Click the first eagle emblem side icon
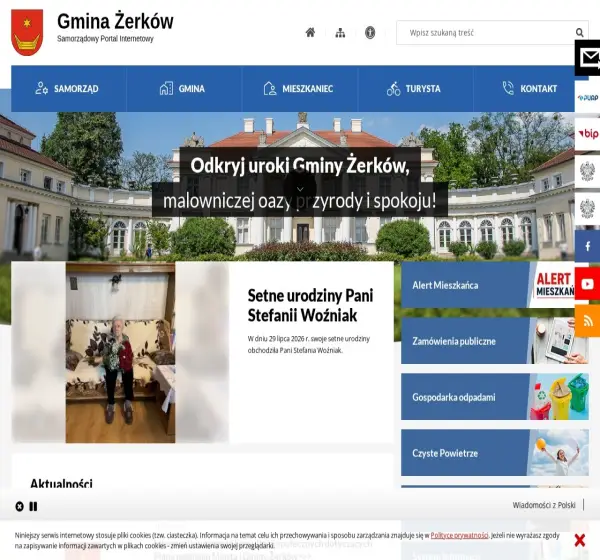600x560 pixels. [588, 171]
